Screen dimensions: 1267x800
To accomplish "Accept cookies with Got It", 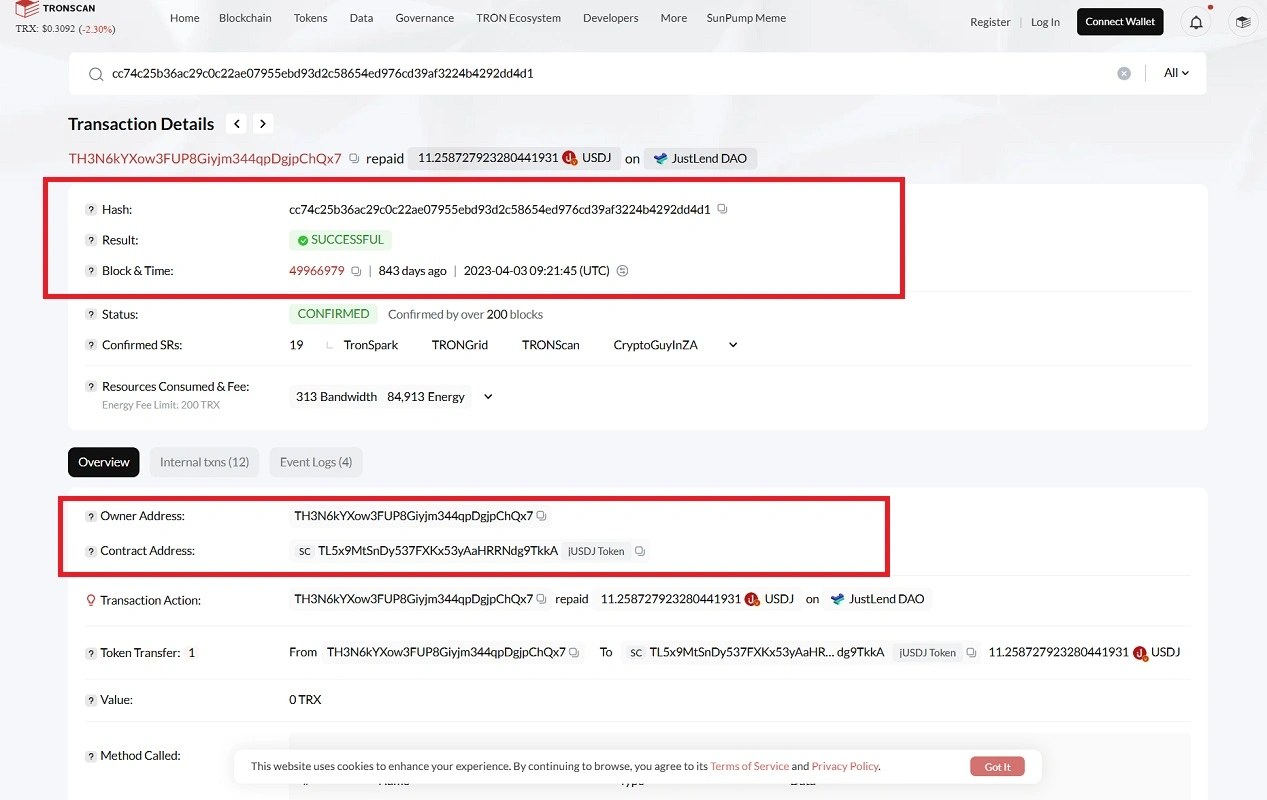I will (x=997, y=767).
